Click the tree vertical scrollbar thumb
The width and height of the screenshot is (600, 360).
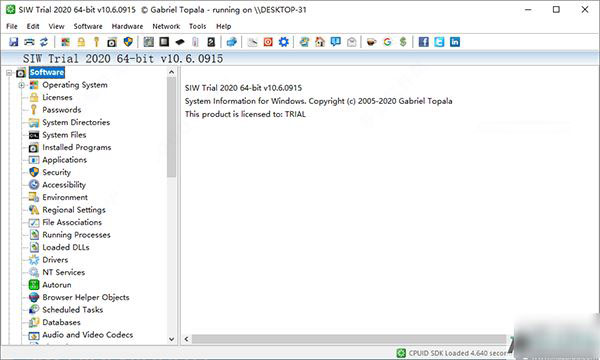(x=171, y=127)
